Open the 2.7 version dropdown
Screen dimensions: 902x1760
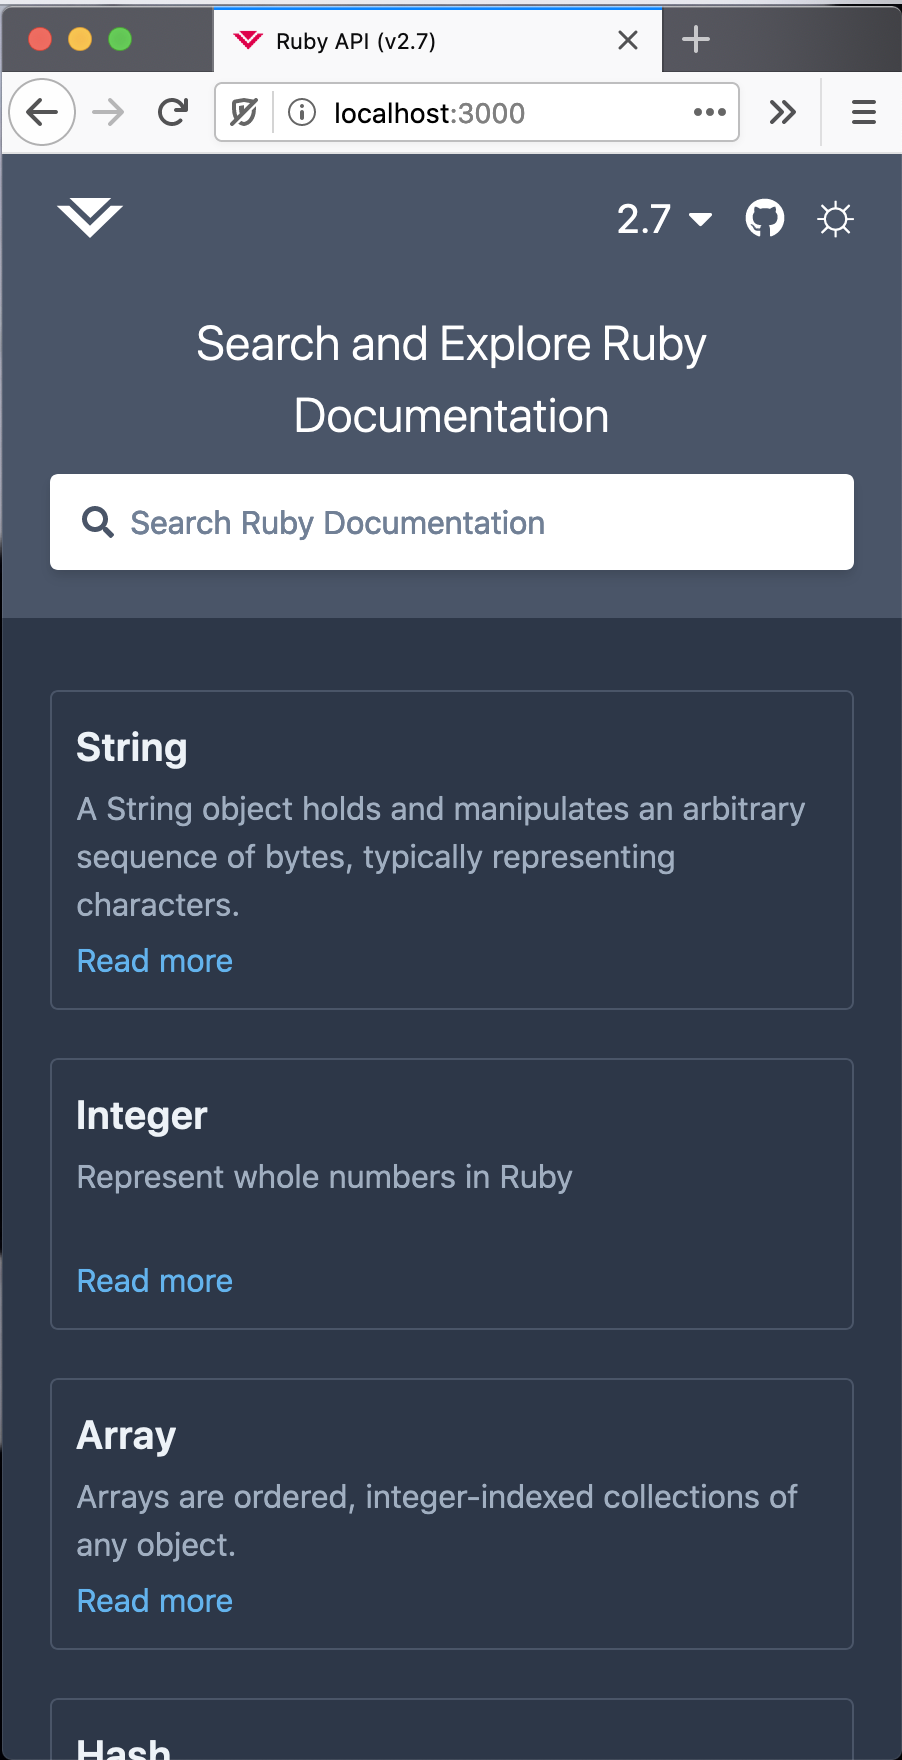pyautogui.click(x=664, y=219)
